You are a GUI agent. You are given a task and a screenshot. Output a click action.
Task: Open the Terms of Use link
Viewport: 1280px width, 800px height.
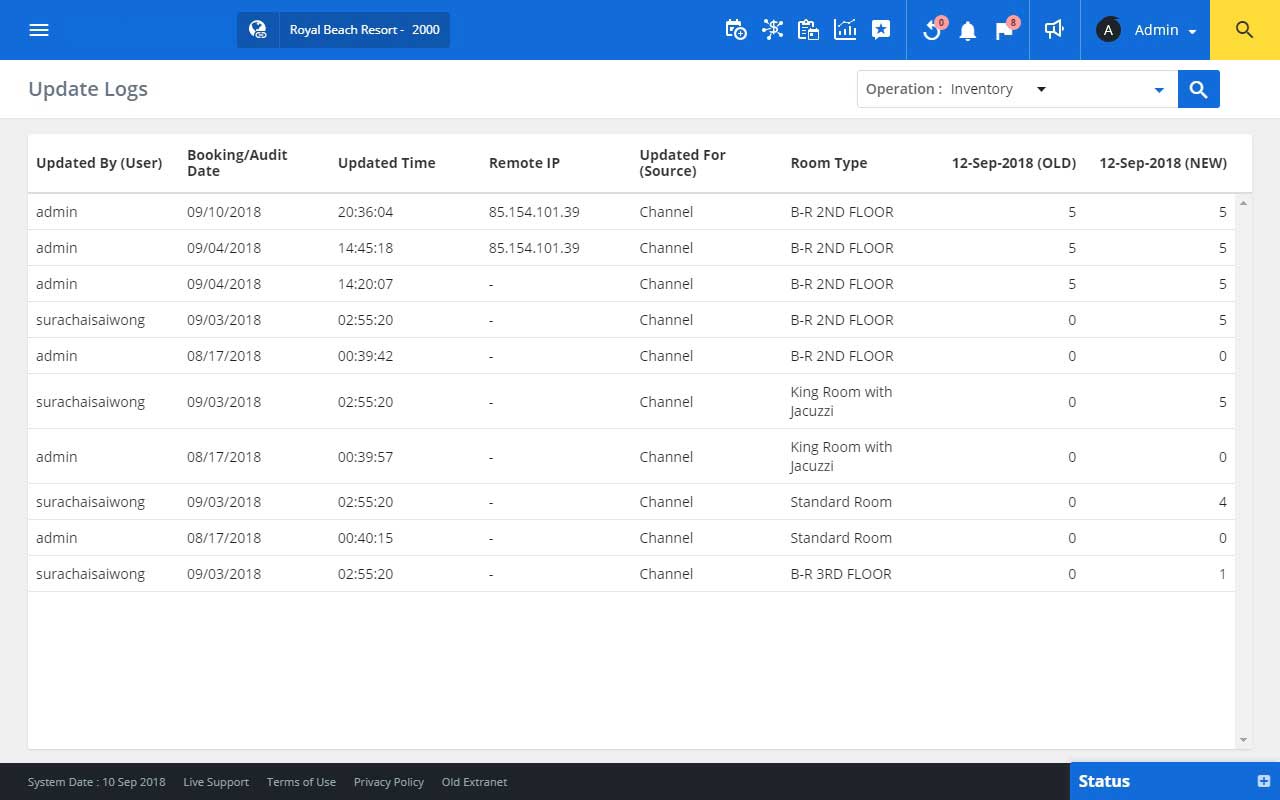(301, 782)
